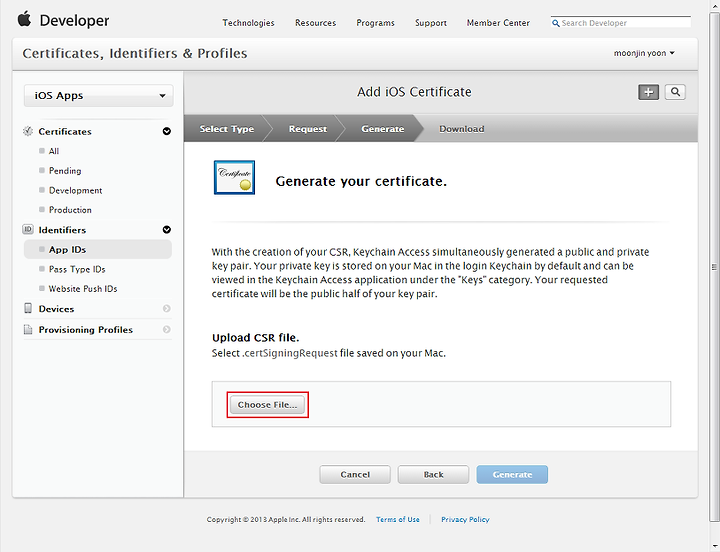Click the certificate thumbnail image

point(234,177)
